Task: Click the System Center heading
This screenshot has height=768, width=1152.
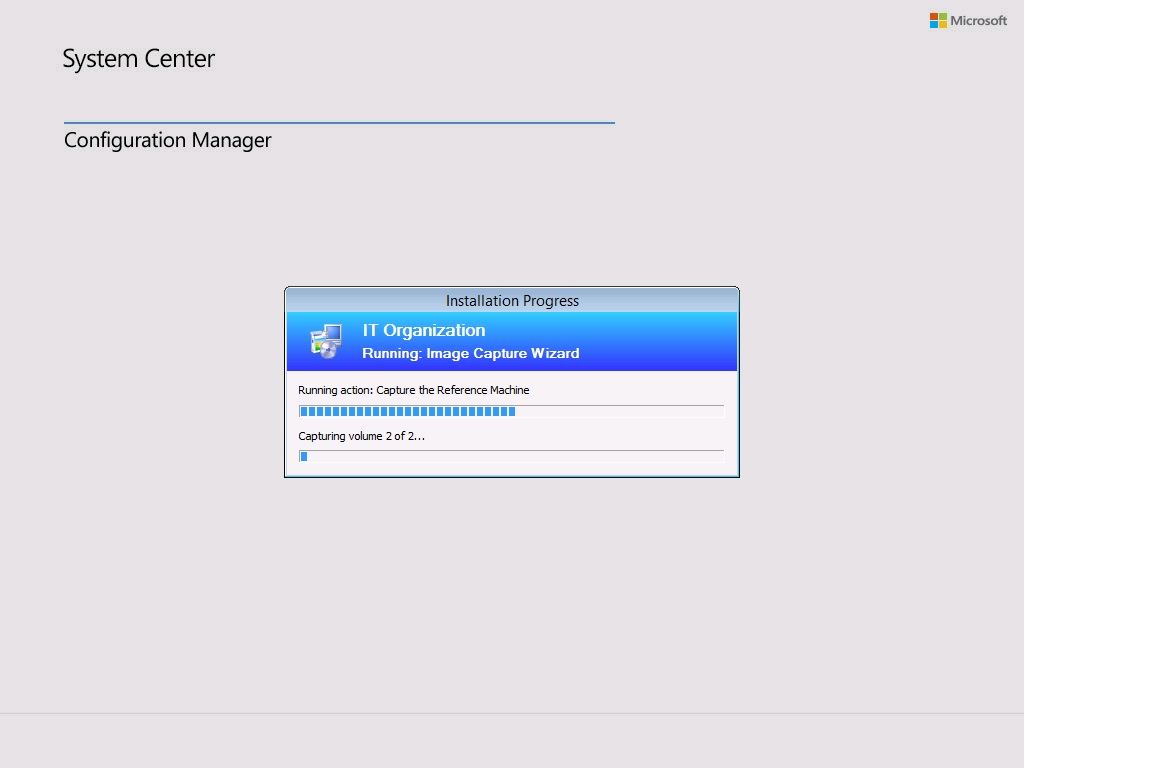Action: [x=138, y=59]
